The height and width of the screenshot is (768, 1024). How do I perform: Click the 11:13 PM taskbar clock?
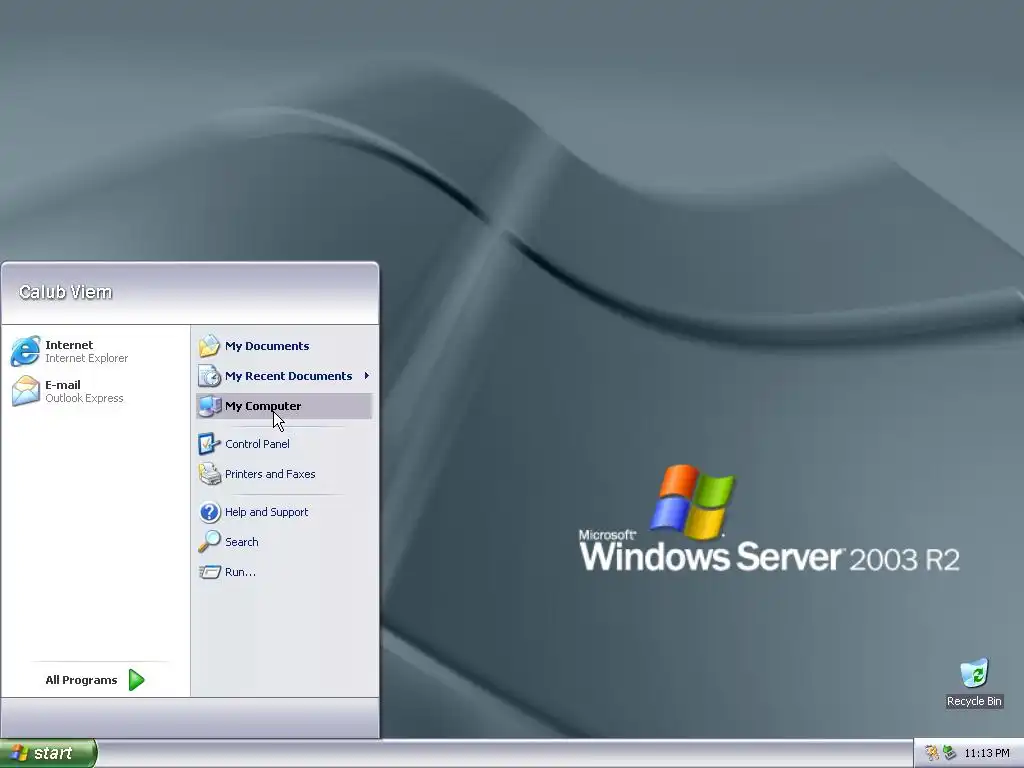pos(987,753)
